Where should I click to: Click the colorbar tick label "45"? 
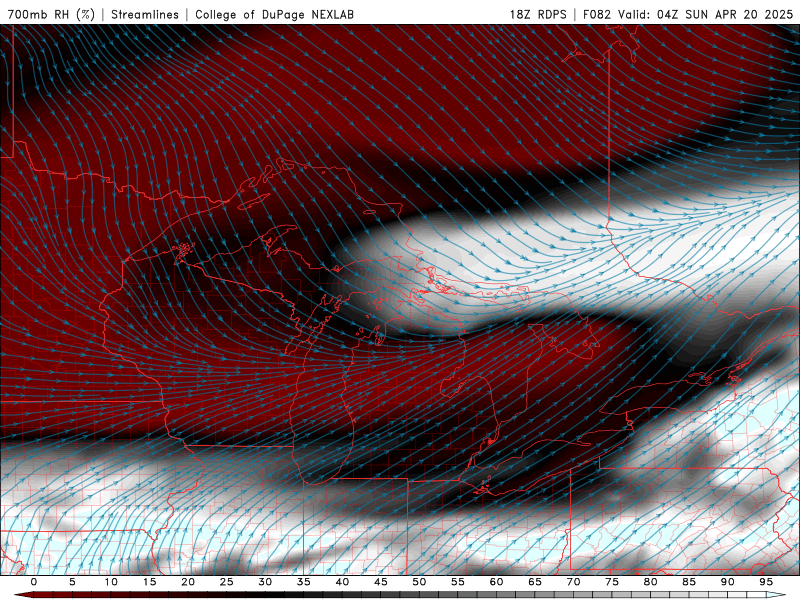pos(381,582)
